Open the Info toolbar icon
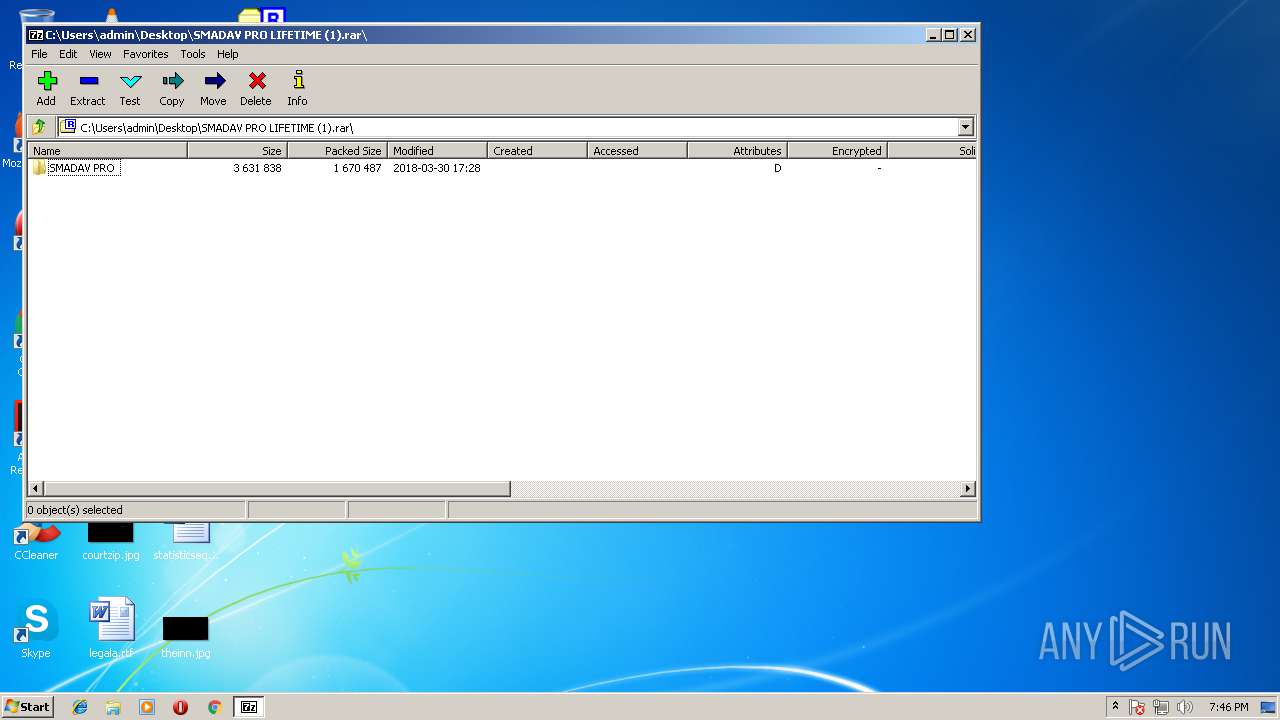Image resolution: width=1280 pixels, height=720 pixels. [297, 88]
